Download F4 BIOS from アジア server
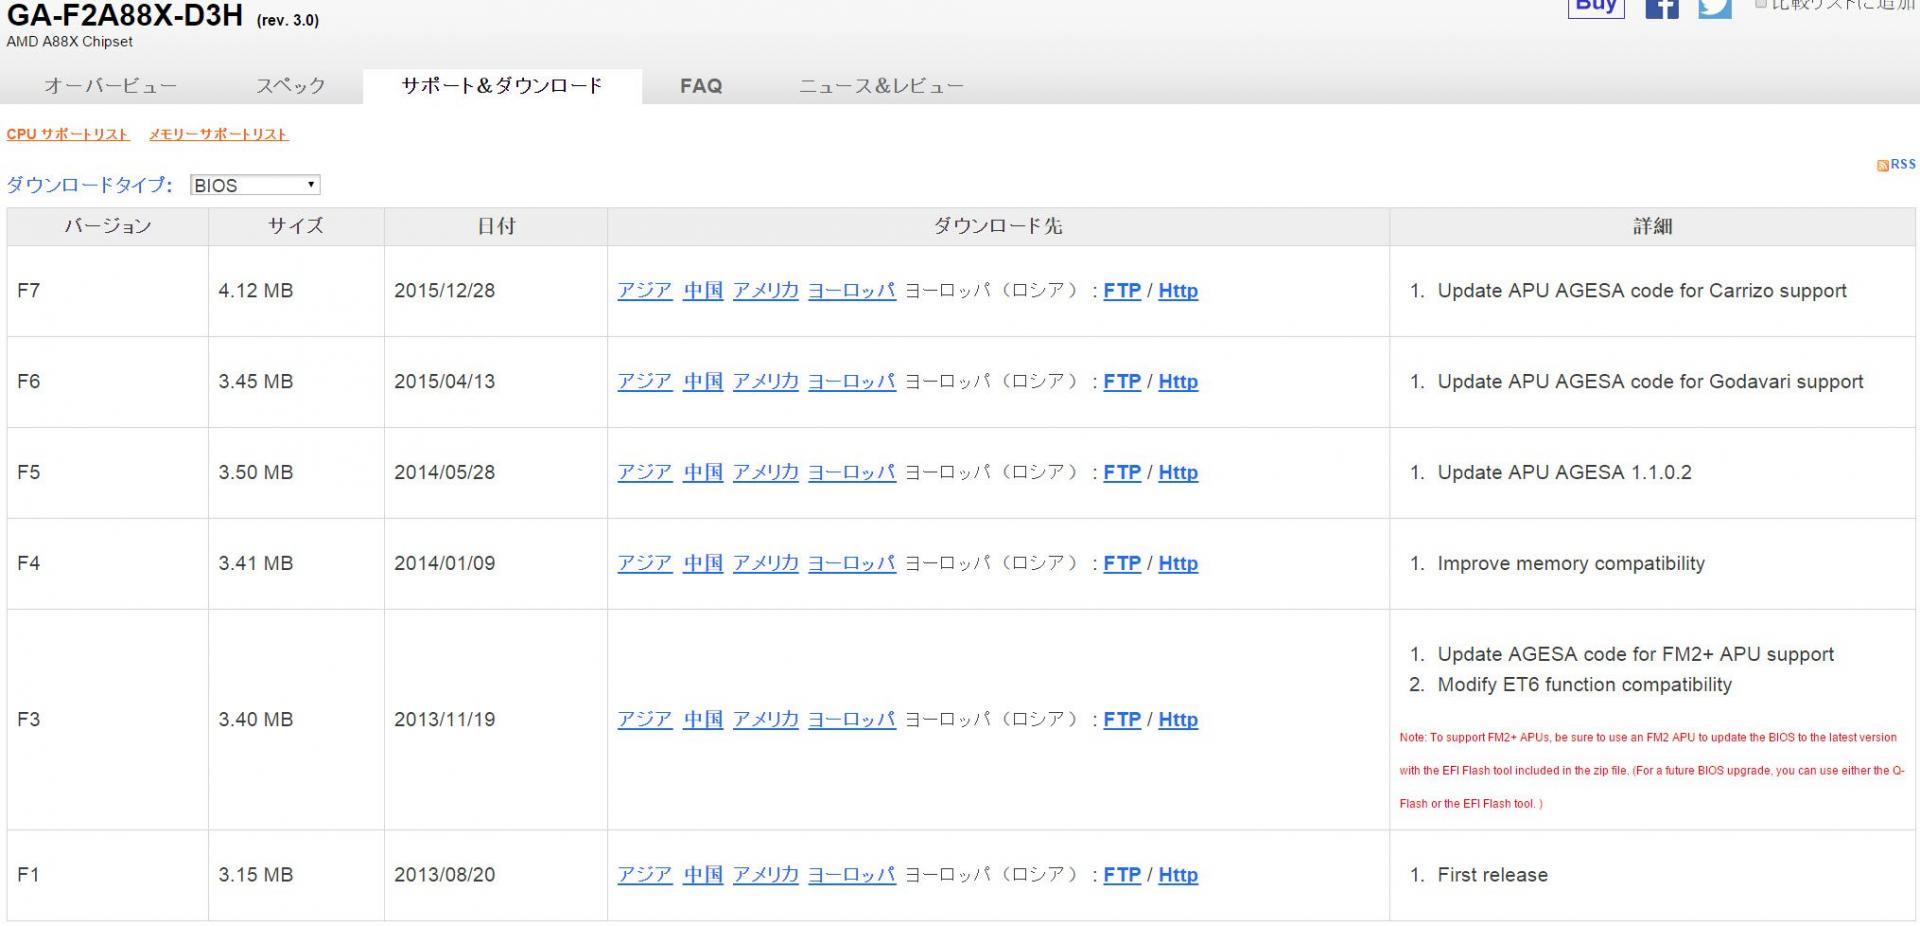1920x926 pixels. coord(645,564)
